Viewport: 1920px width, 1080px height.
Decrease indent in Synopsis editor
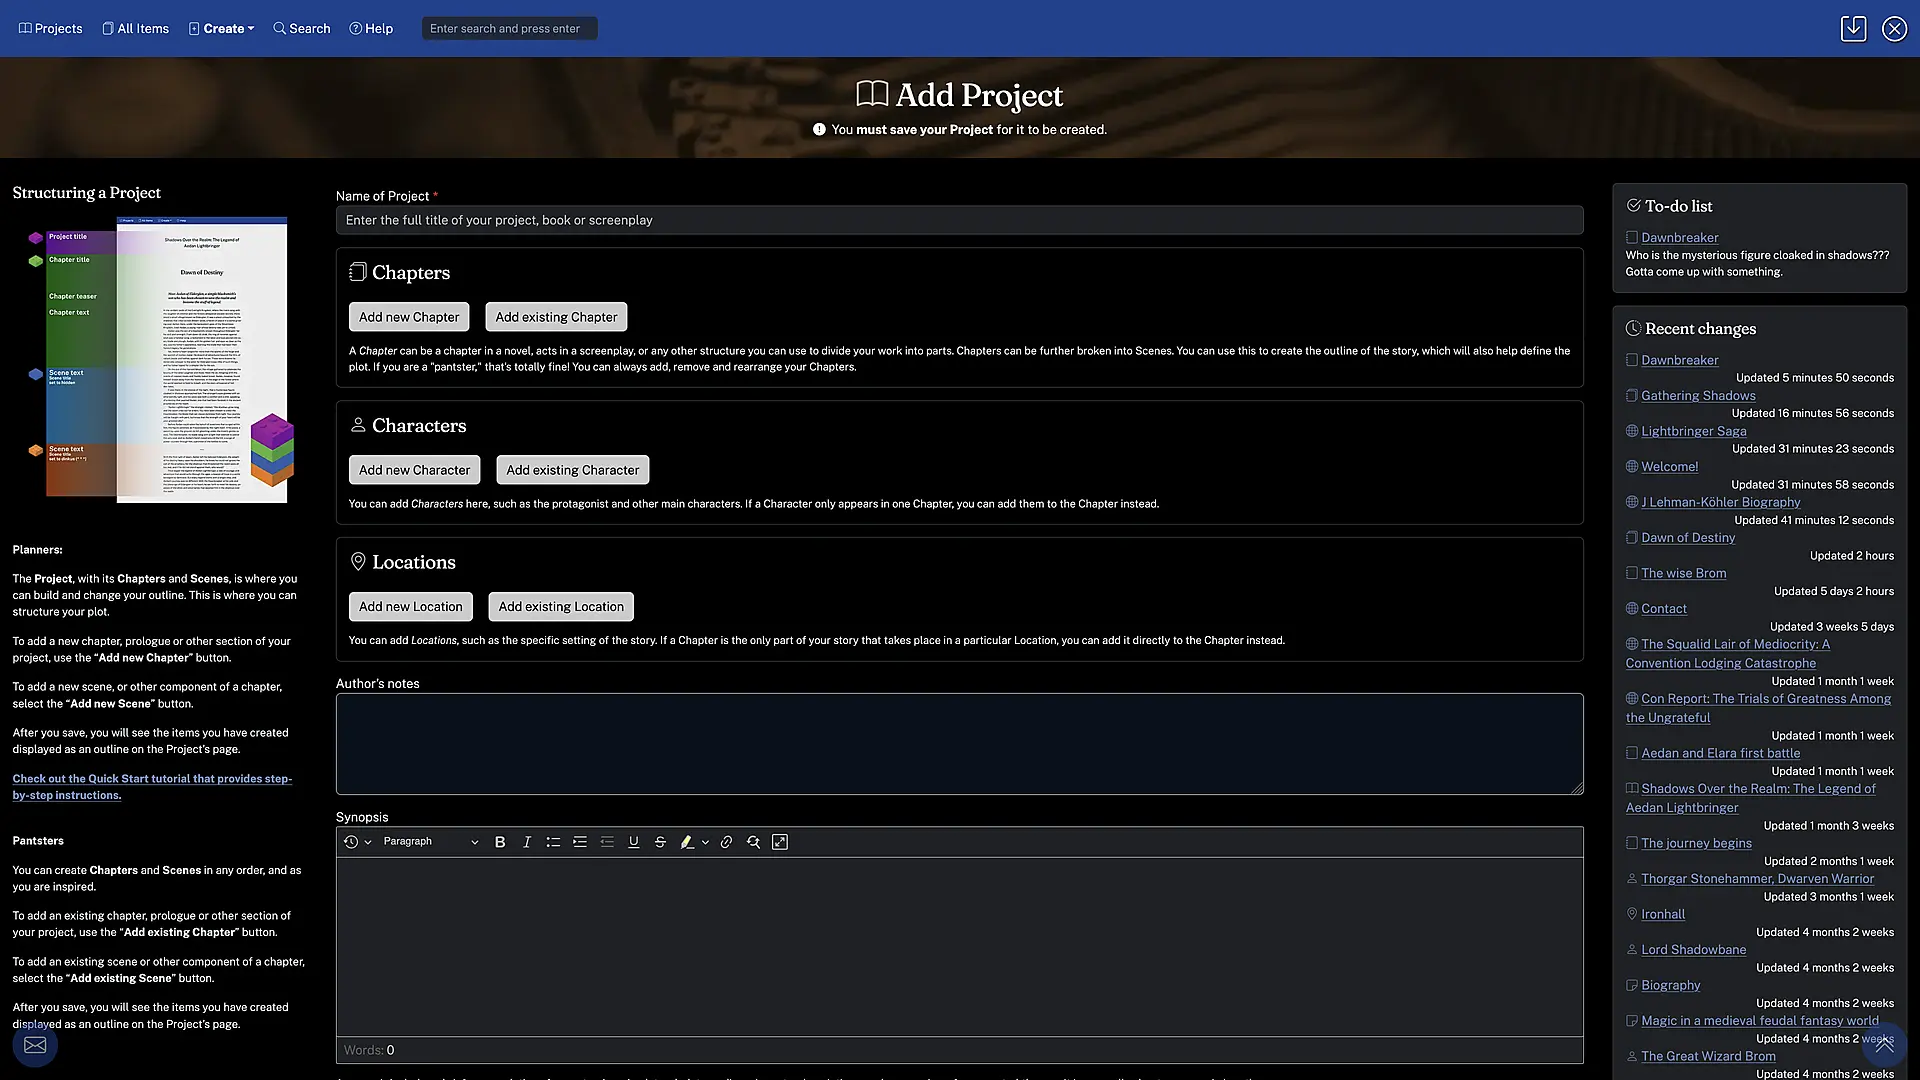click(x=607, y=842)
